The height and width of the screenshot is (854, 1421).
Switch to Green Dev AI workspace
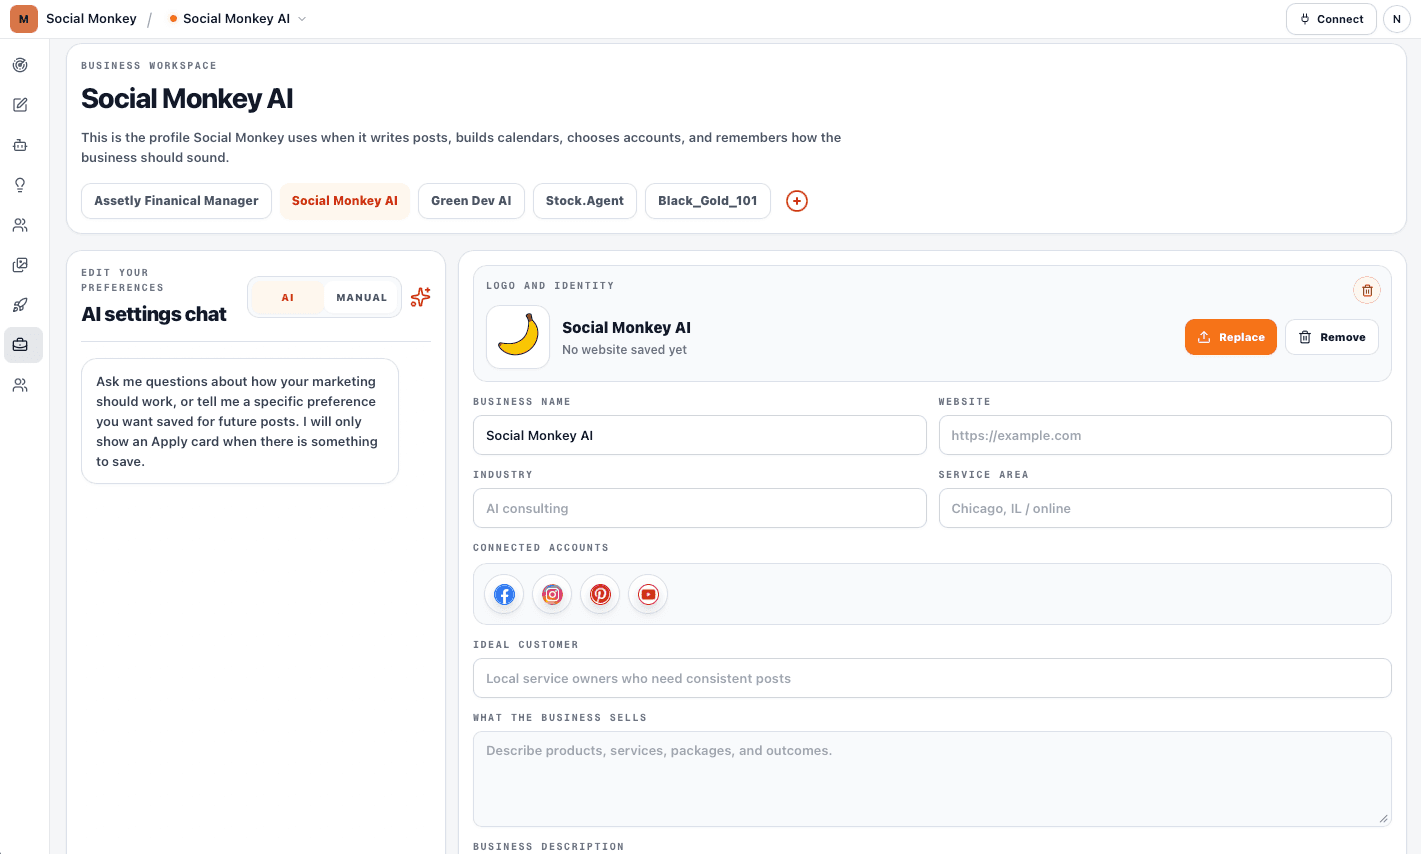(x=471, y=201)
